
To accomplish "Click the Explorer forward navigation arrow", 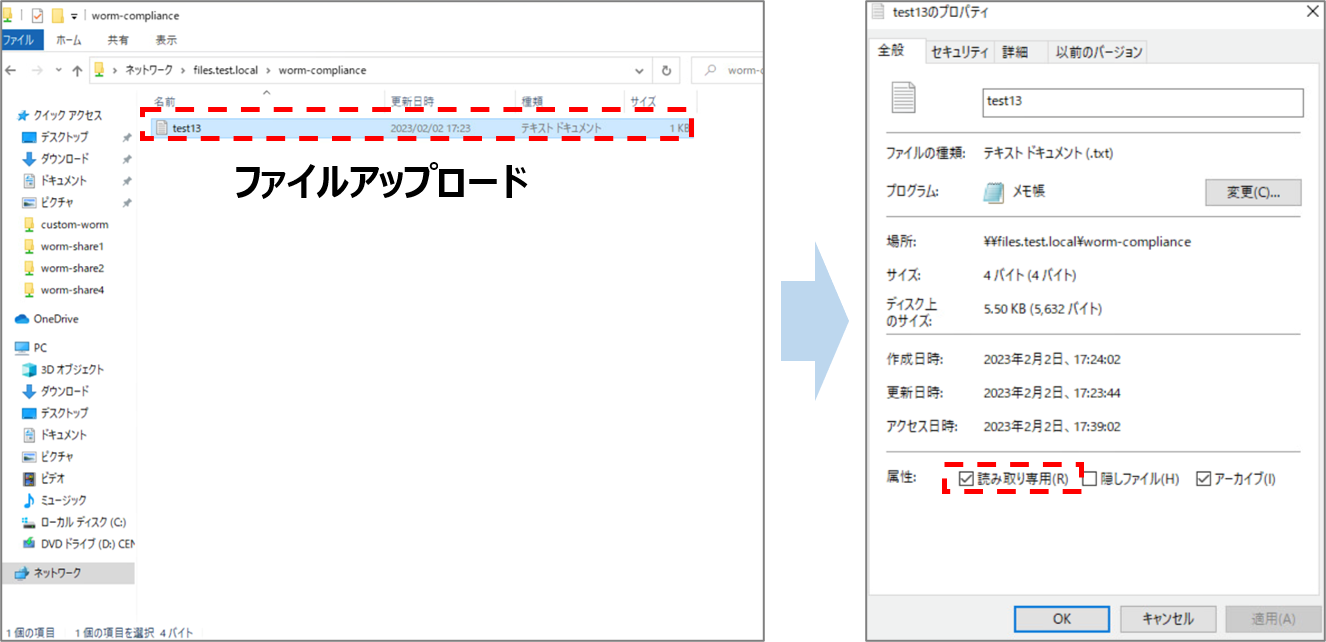I will click(37, 71).
